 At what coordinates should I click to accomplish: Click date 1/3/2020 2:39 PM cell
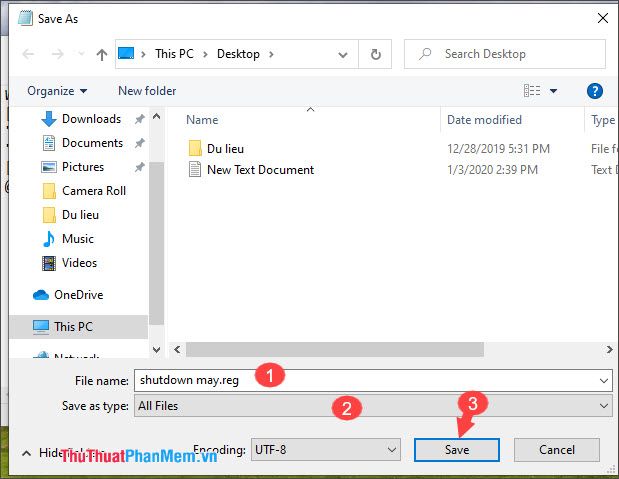(x=492, y=170)
